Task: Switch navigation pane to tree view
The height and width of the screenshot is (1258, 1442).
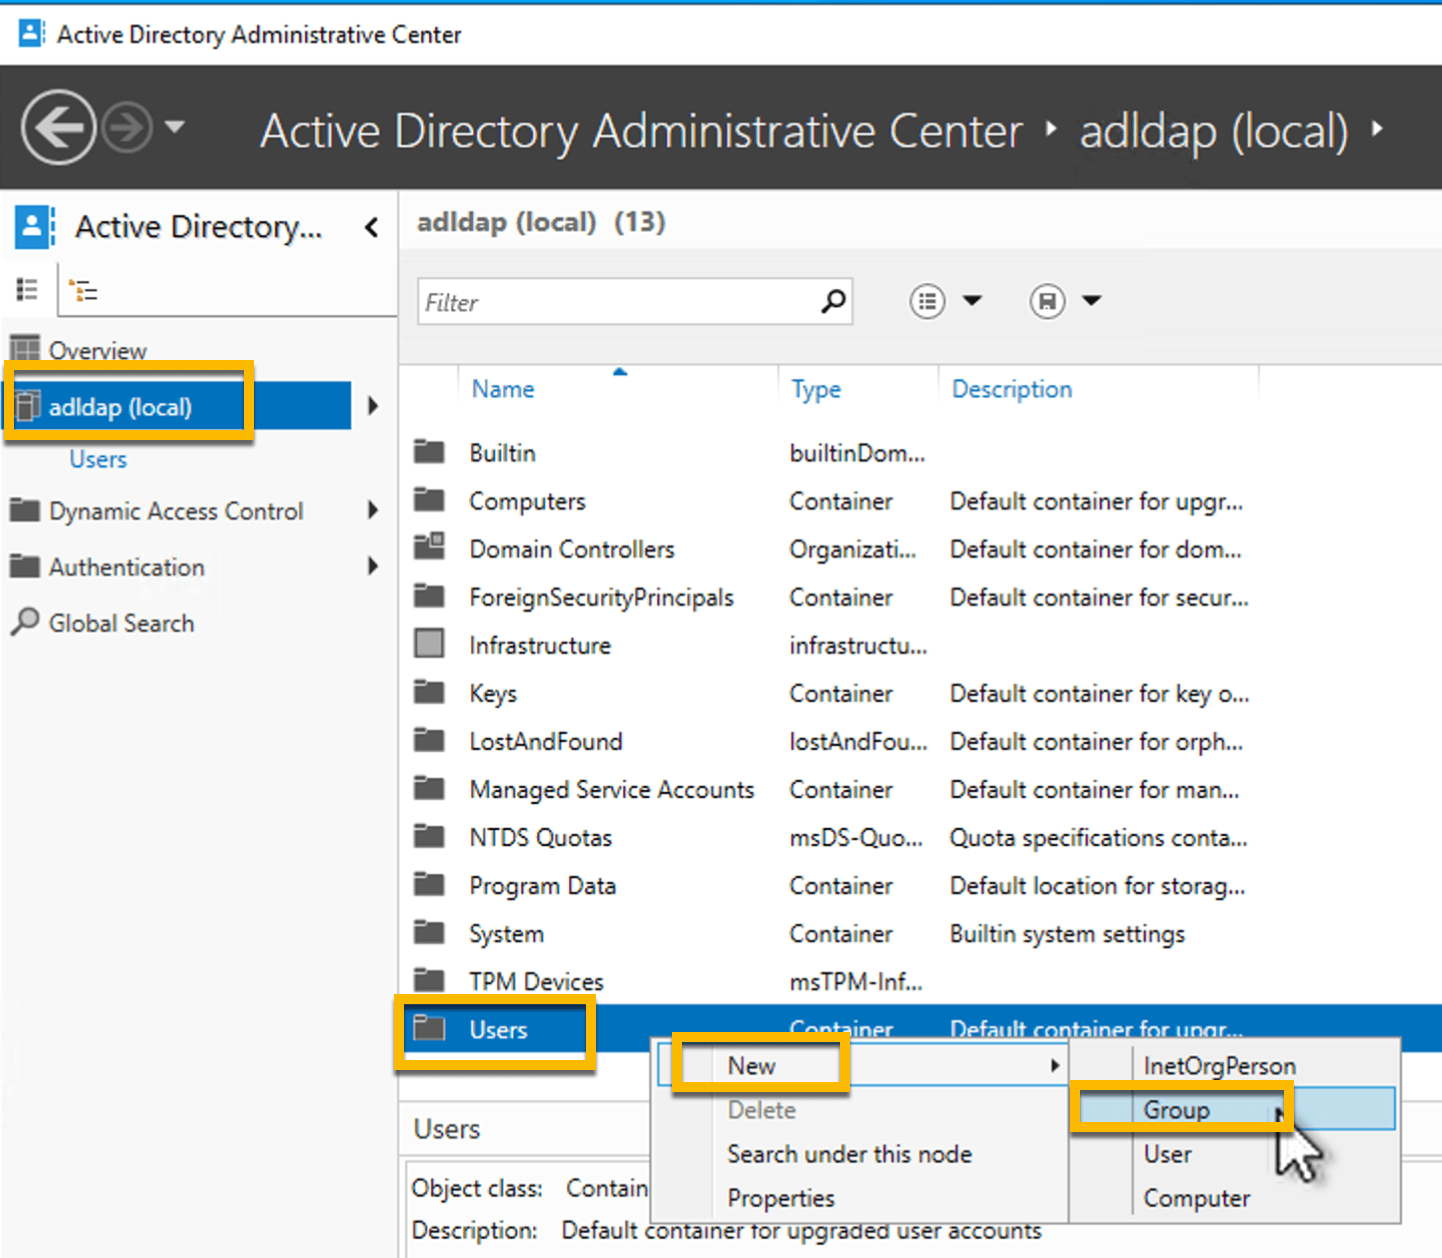Action: [83, 290]
